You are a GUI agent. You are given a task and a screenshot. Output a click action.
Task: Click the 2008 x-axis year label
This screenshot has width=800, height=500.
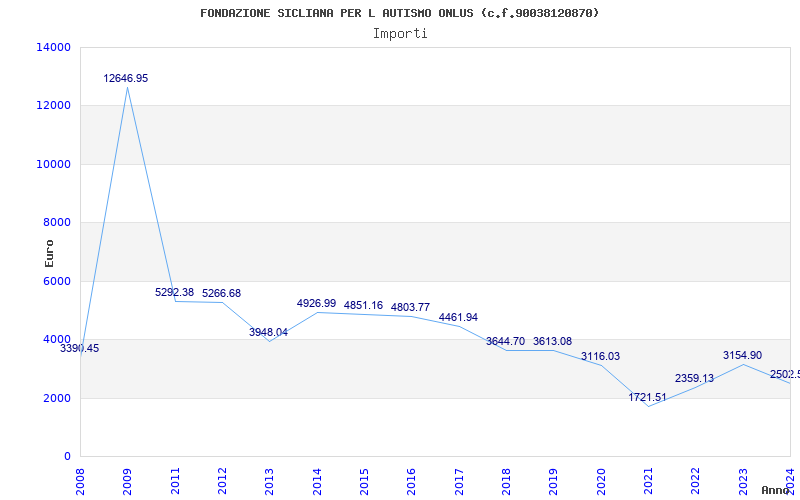coord(80,481)
